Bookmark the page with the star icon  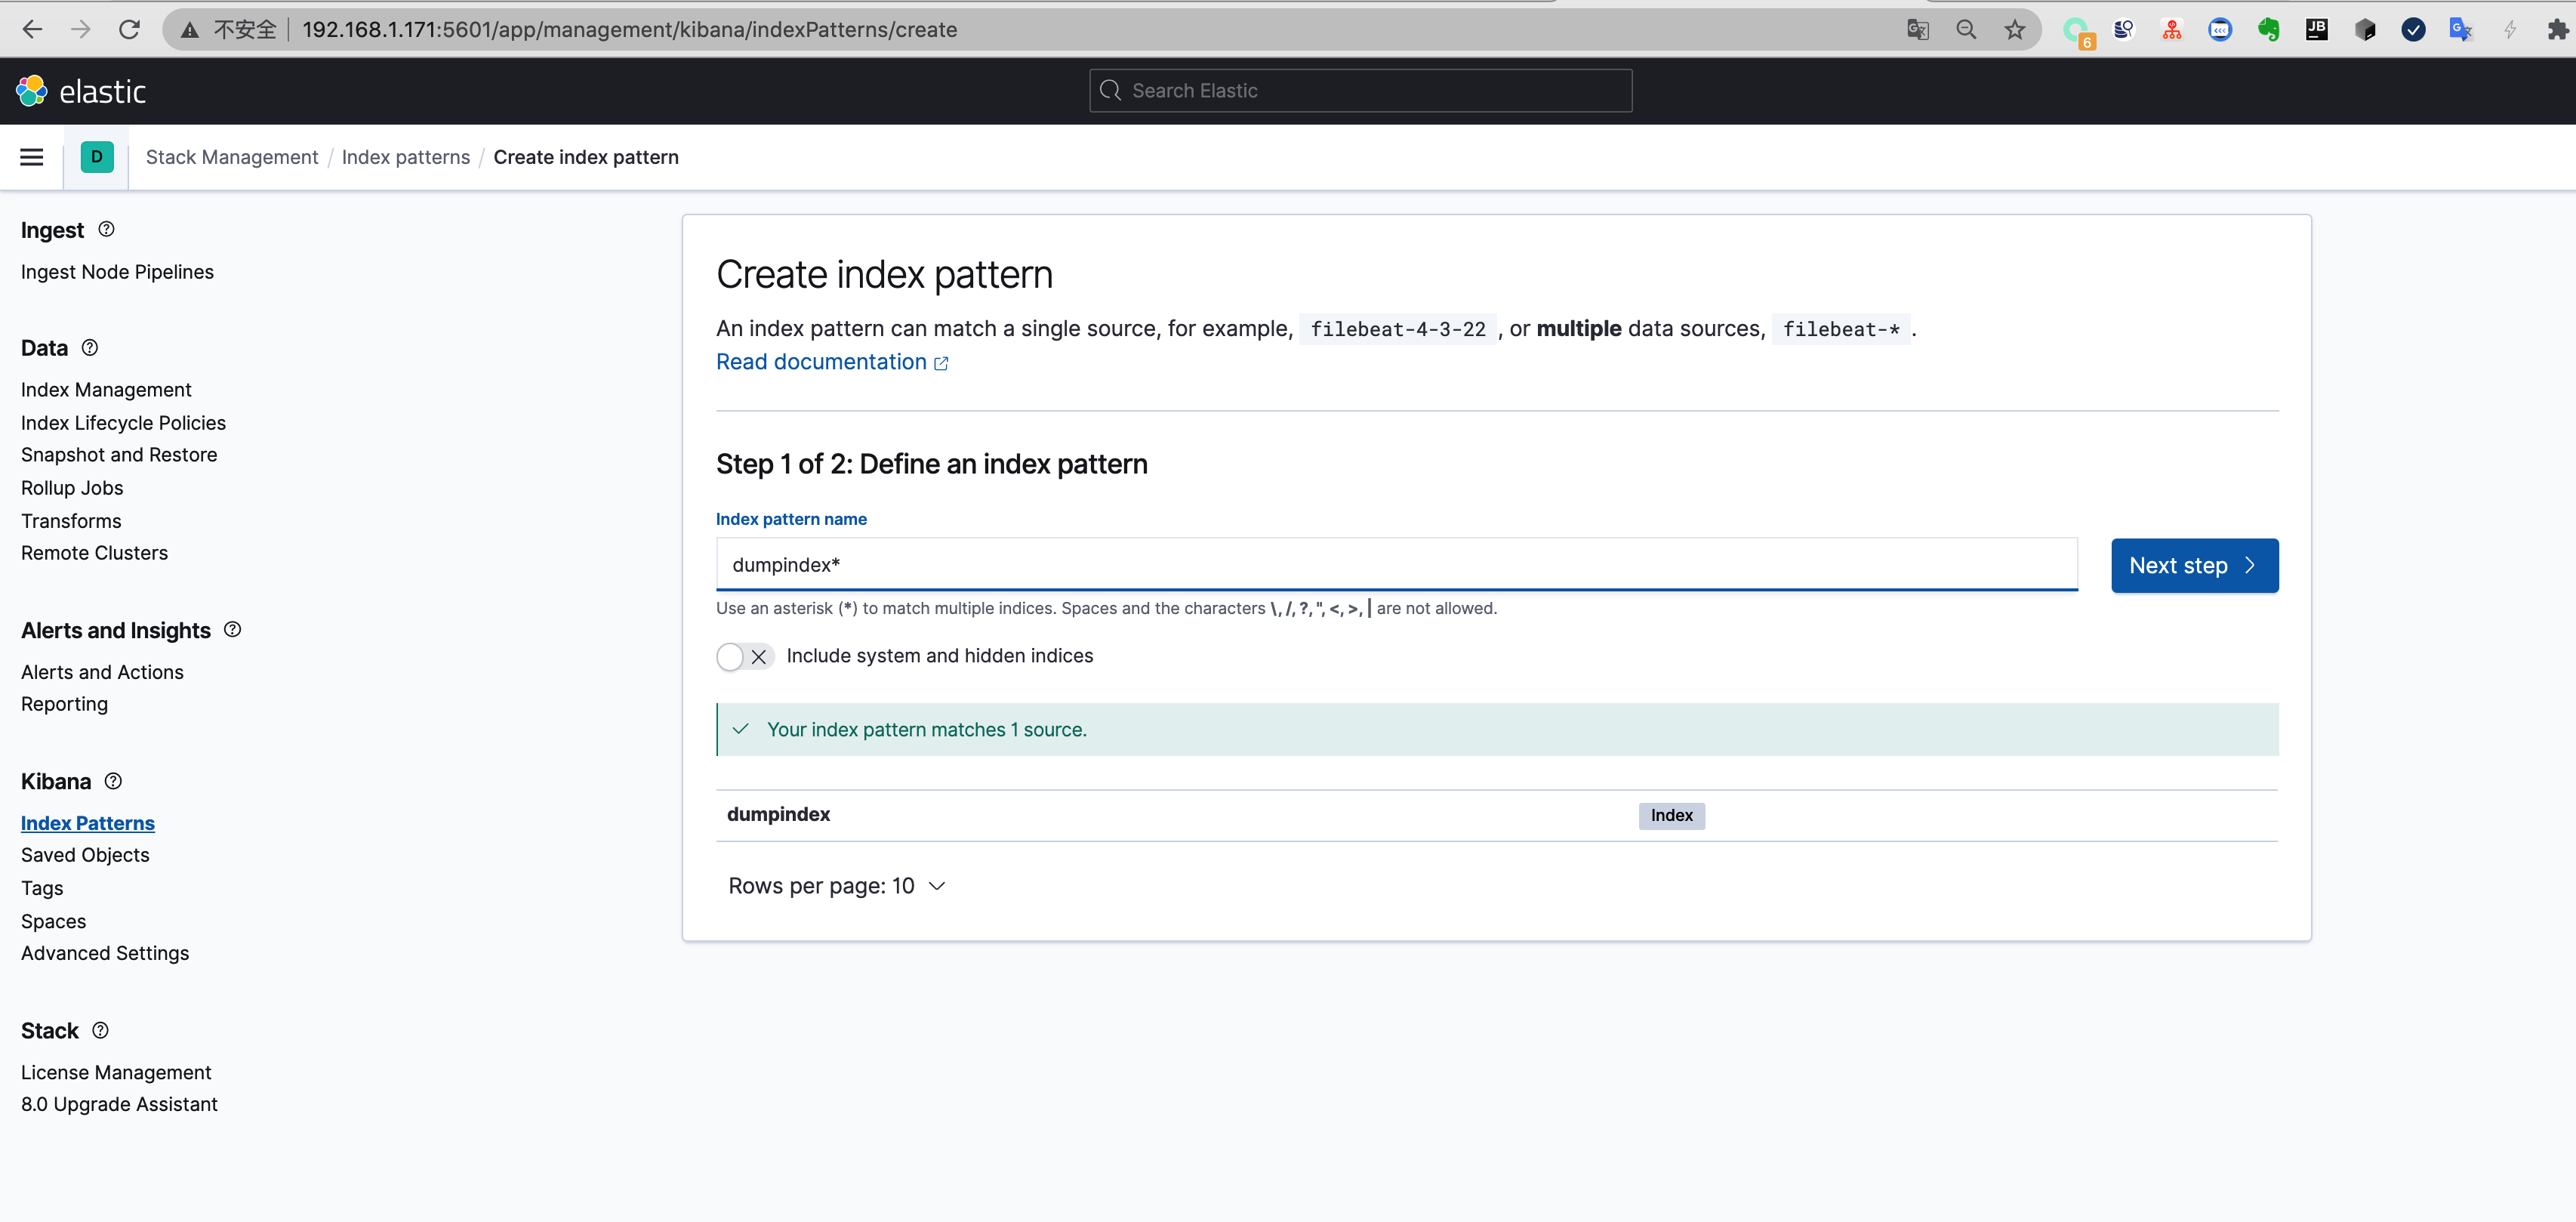click(2014, 29)
